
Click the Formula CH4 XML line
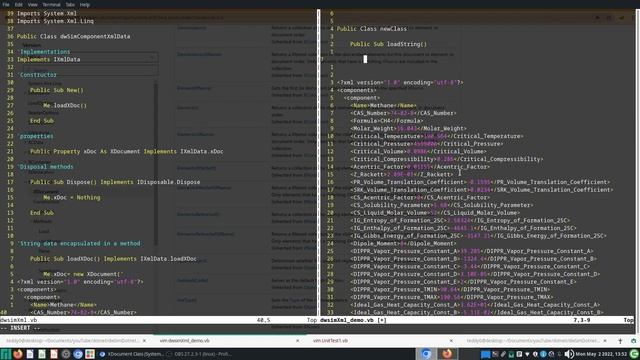pos(387,120)
